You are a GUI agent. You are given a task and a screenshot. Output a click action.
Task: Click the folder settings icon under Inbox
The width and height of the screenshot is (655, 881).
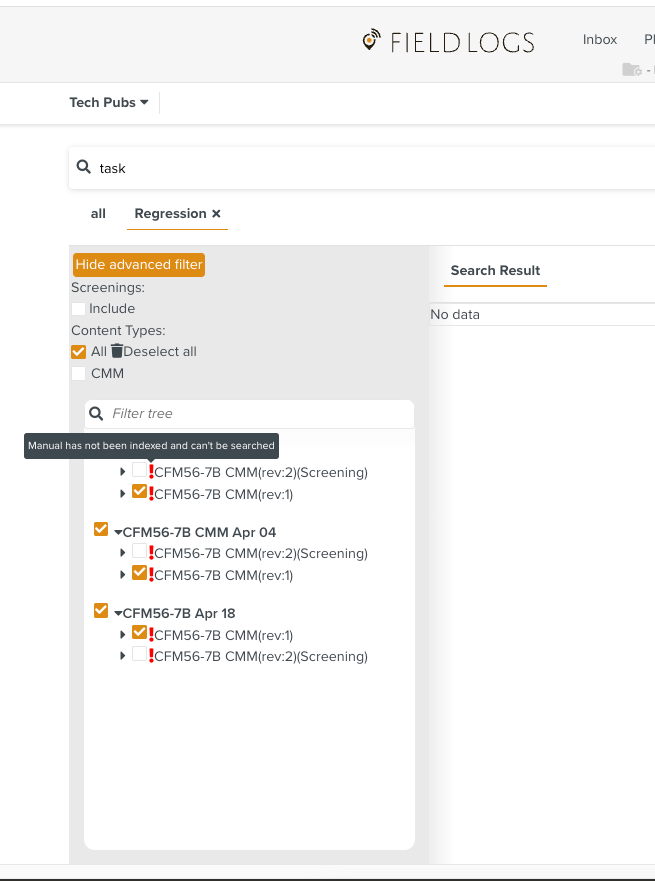(x=632, y=69)
